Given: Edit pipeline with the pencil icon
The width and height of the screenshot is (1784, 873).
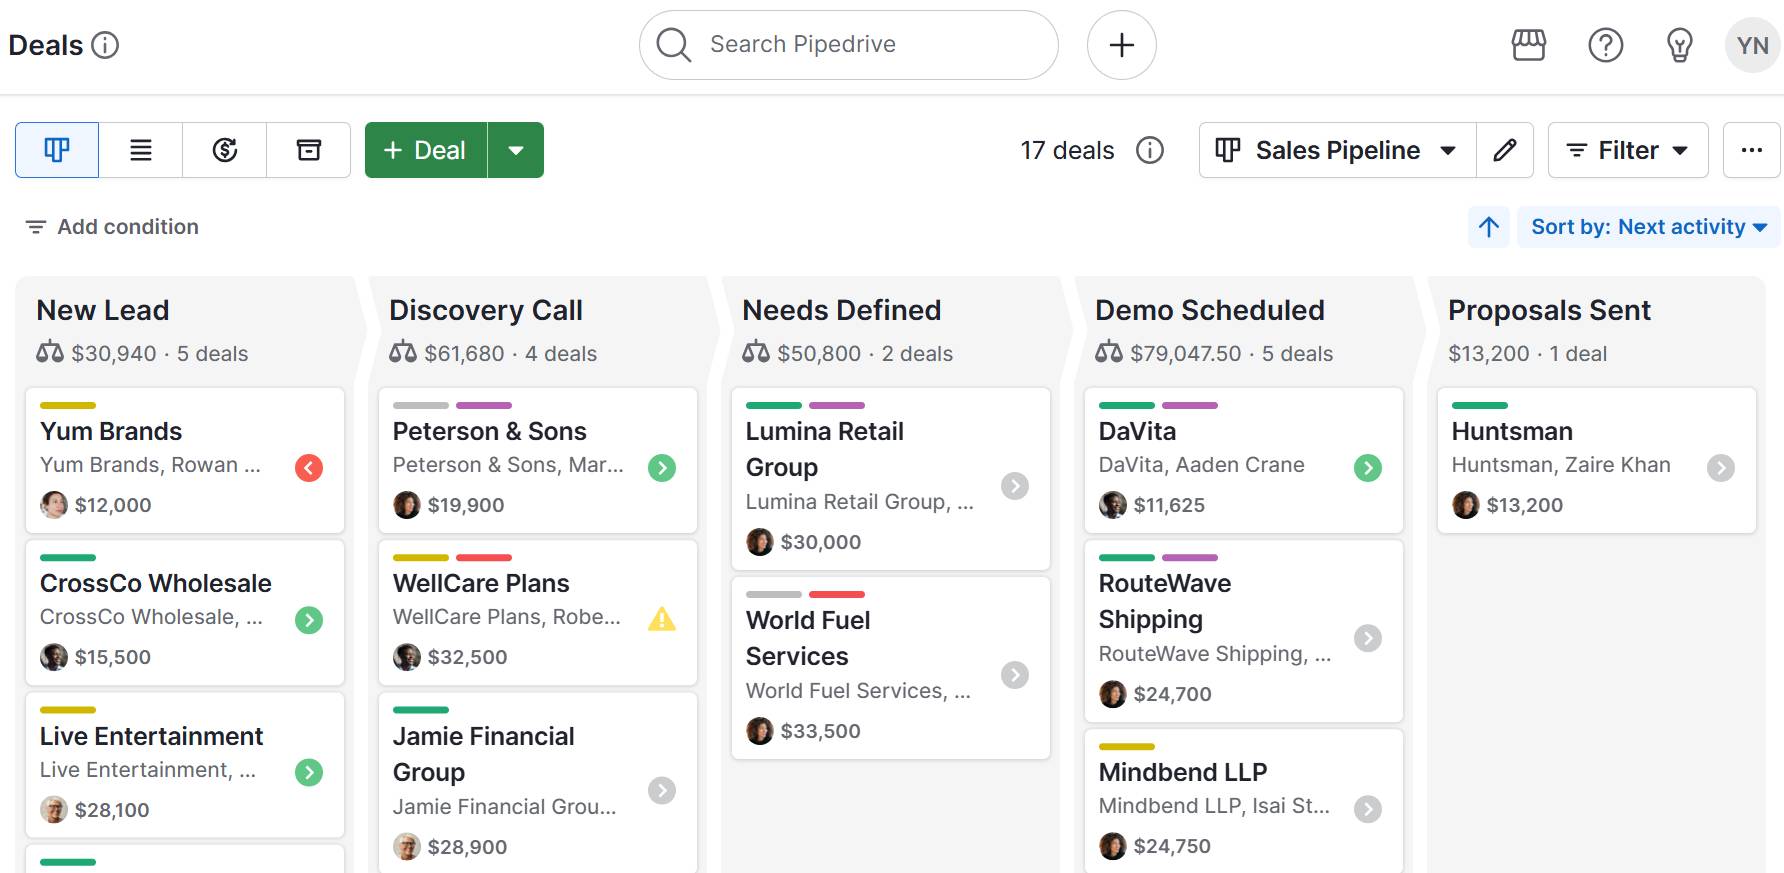Looking at the screenshot, I should 1505,150.
